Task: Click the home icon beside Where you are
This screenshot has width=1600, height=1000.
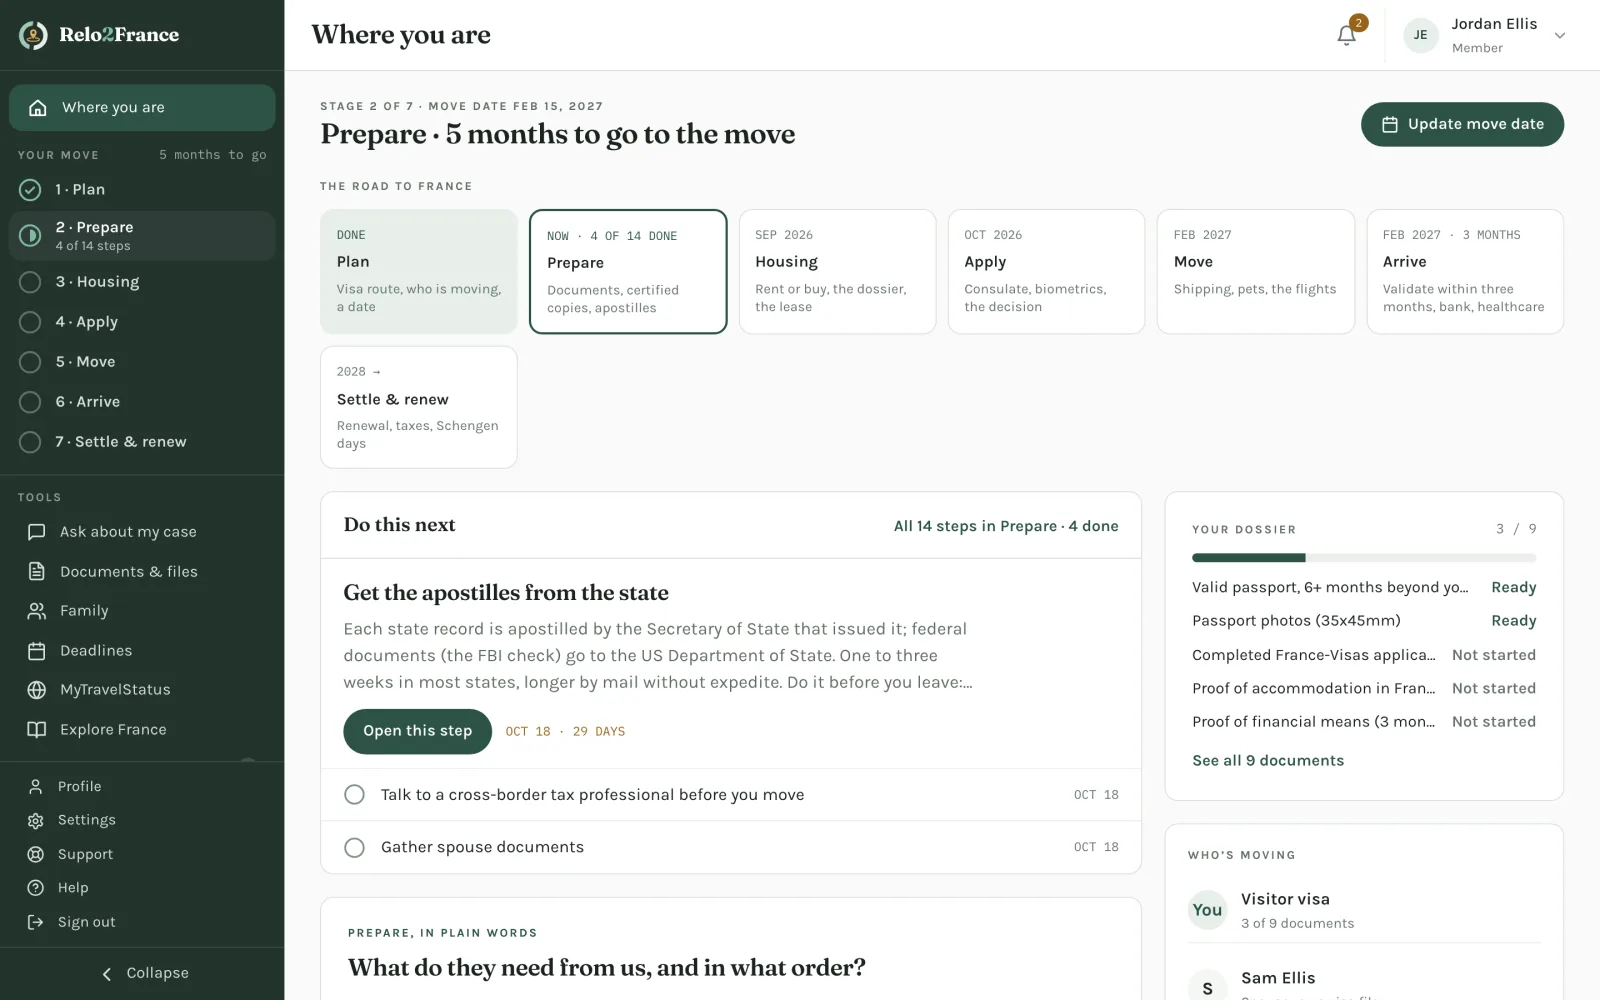Action: (x=38, y=108)
